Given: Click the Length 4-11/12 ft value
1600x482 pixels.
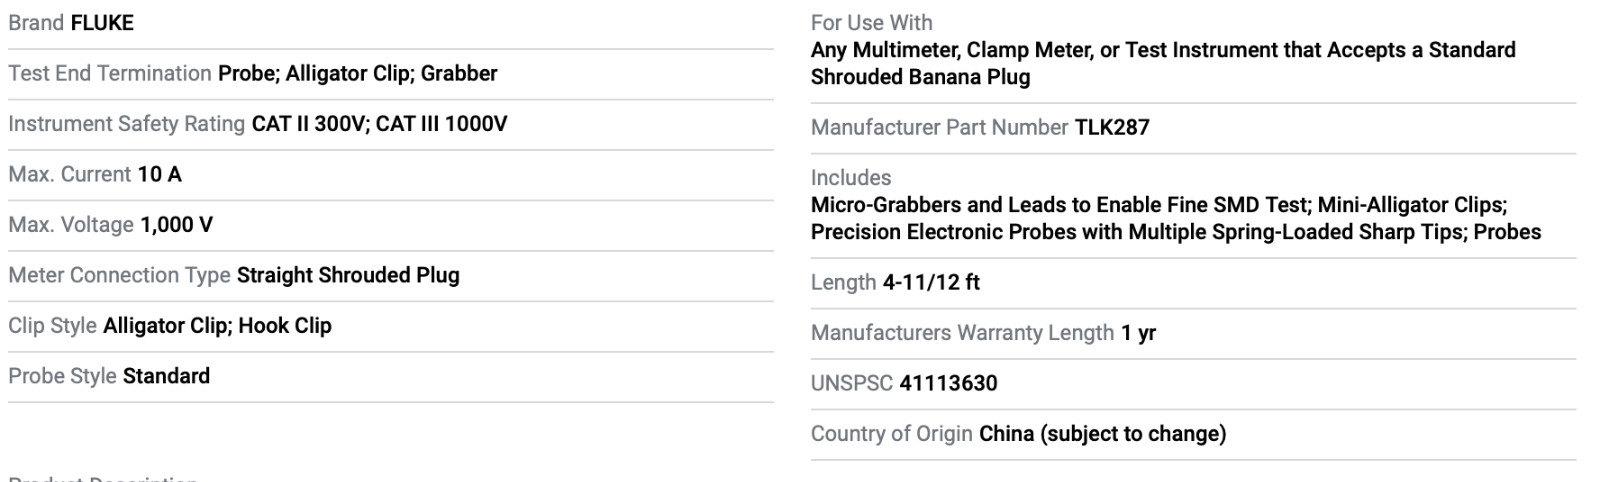Looking at the screenshot, I should 931,283.
